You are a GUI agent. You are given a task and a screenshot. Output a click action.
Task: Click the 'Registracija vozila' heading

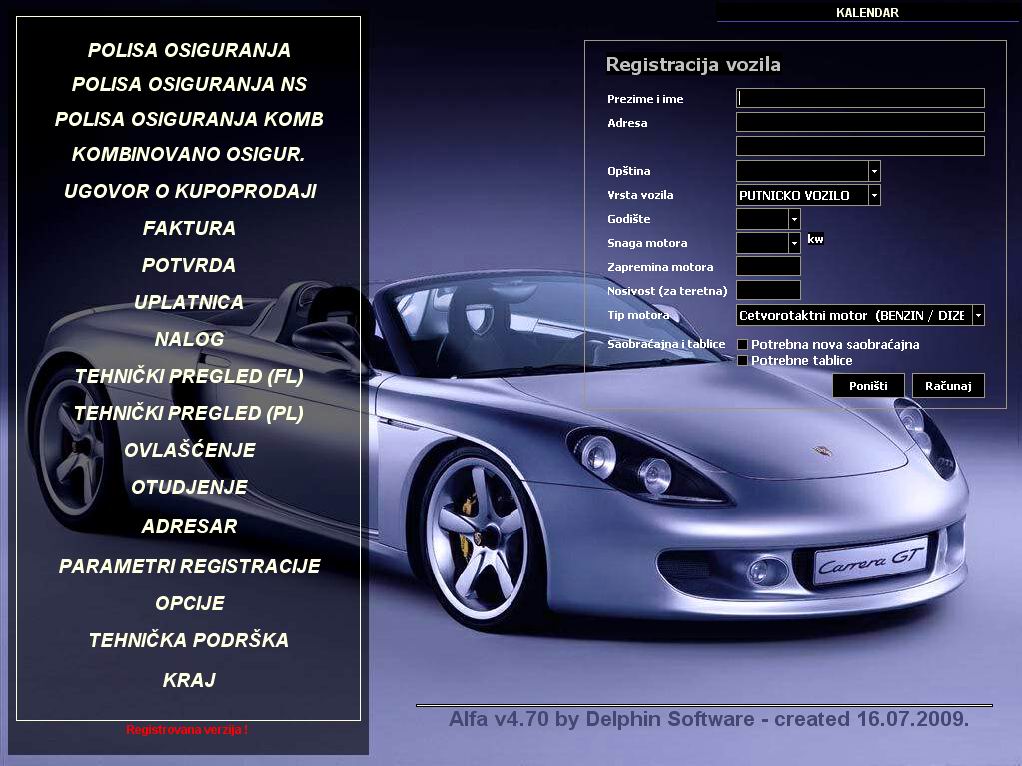[x=693, y=65]
